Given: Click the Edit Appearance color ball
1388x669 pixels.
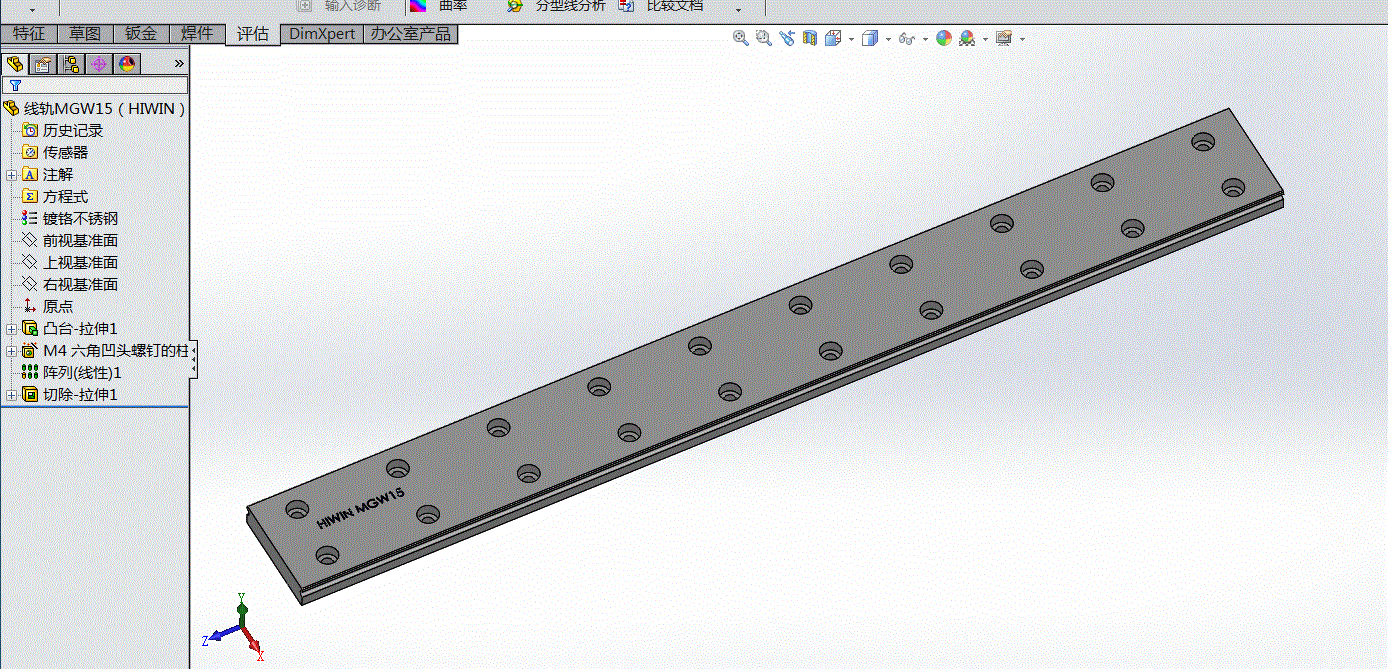Looking at the screenshot, I should (x=943, y=38).
